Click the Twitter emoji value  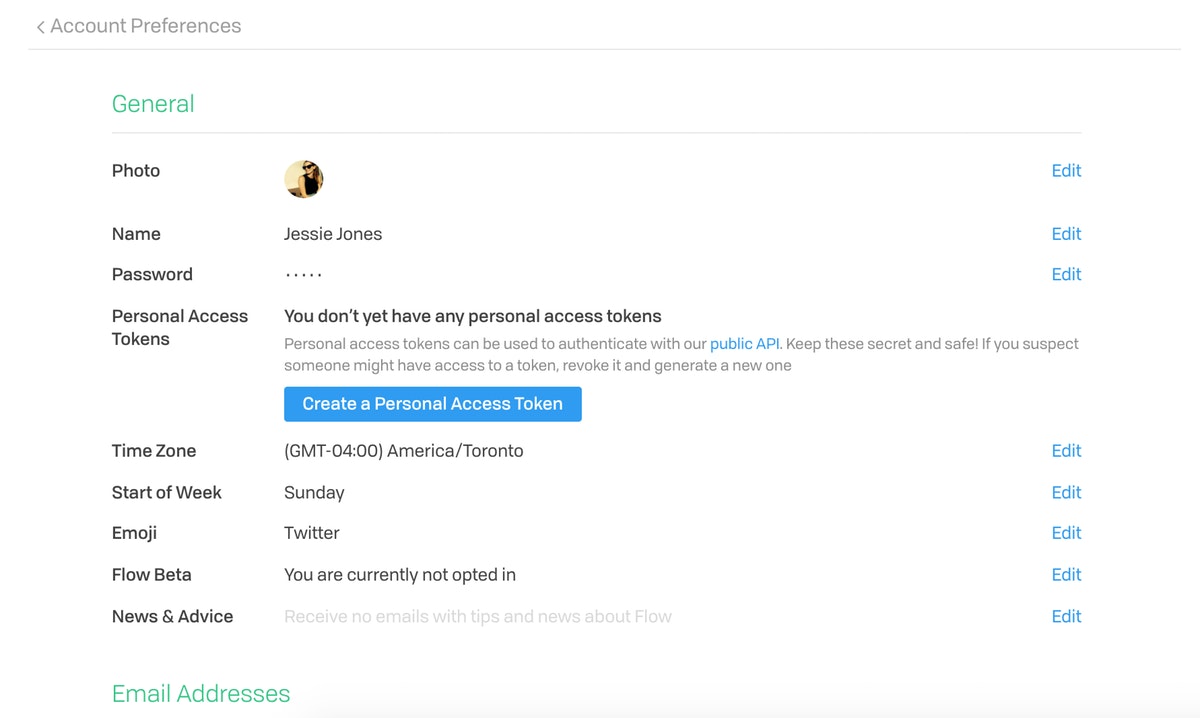coord(312,533)
